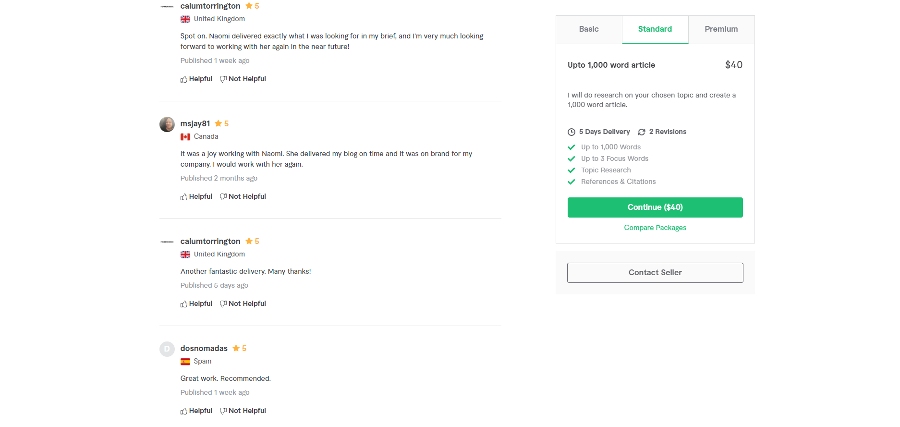Open dosnomadas's avatar circle
Screen dimensions: 900x427
tap(167, 349)
